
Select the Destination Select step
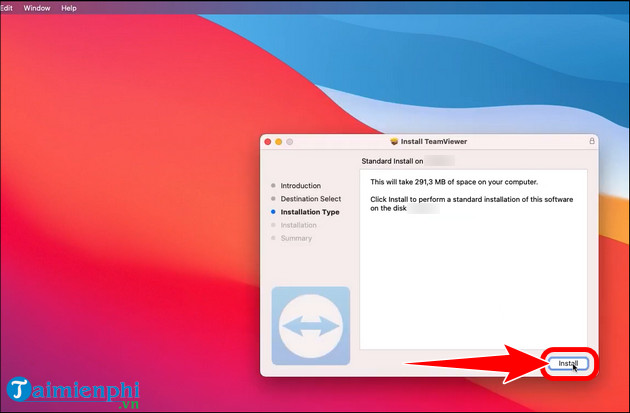[311, 199]
